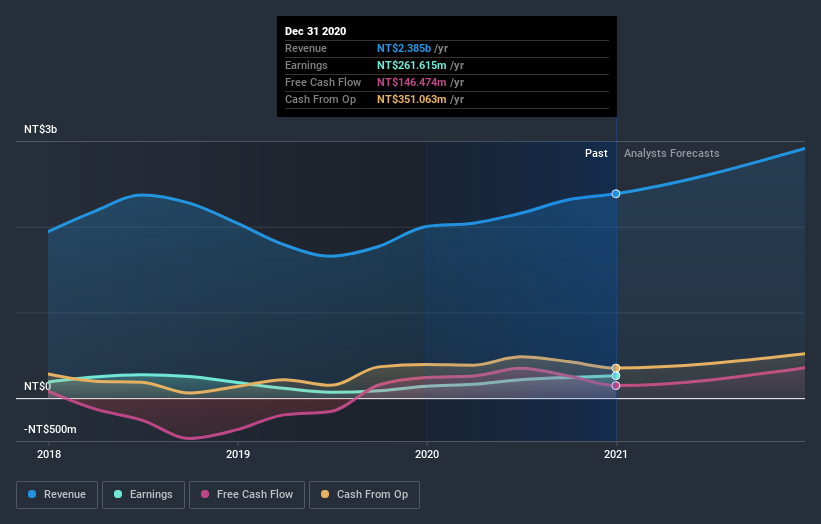Click the 2018 x-axis label
The image size is (821, 524).
point(49,454)
